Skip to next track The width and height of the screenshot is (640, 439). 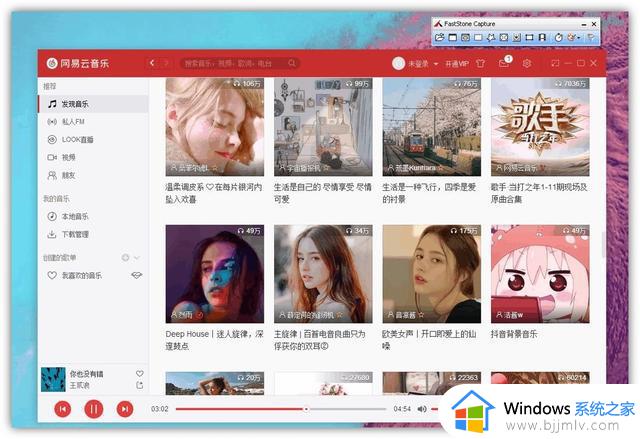coord(125,409)
